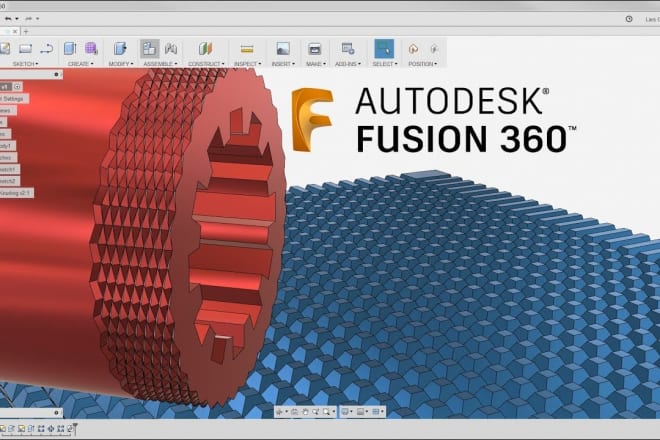Click the Viewports layout icon
The height and width of the screenshot is (440, 660).
click(376, 411)
